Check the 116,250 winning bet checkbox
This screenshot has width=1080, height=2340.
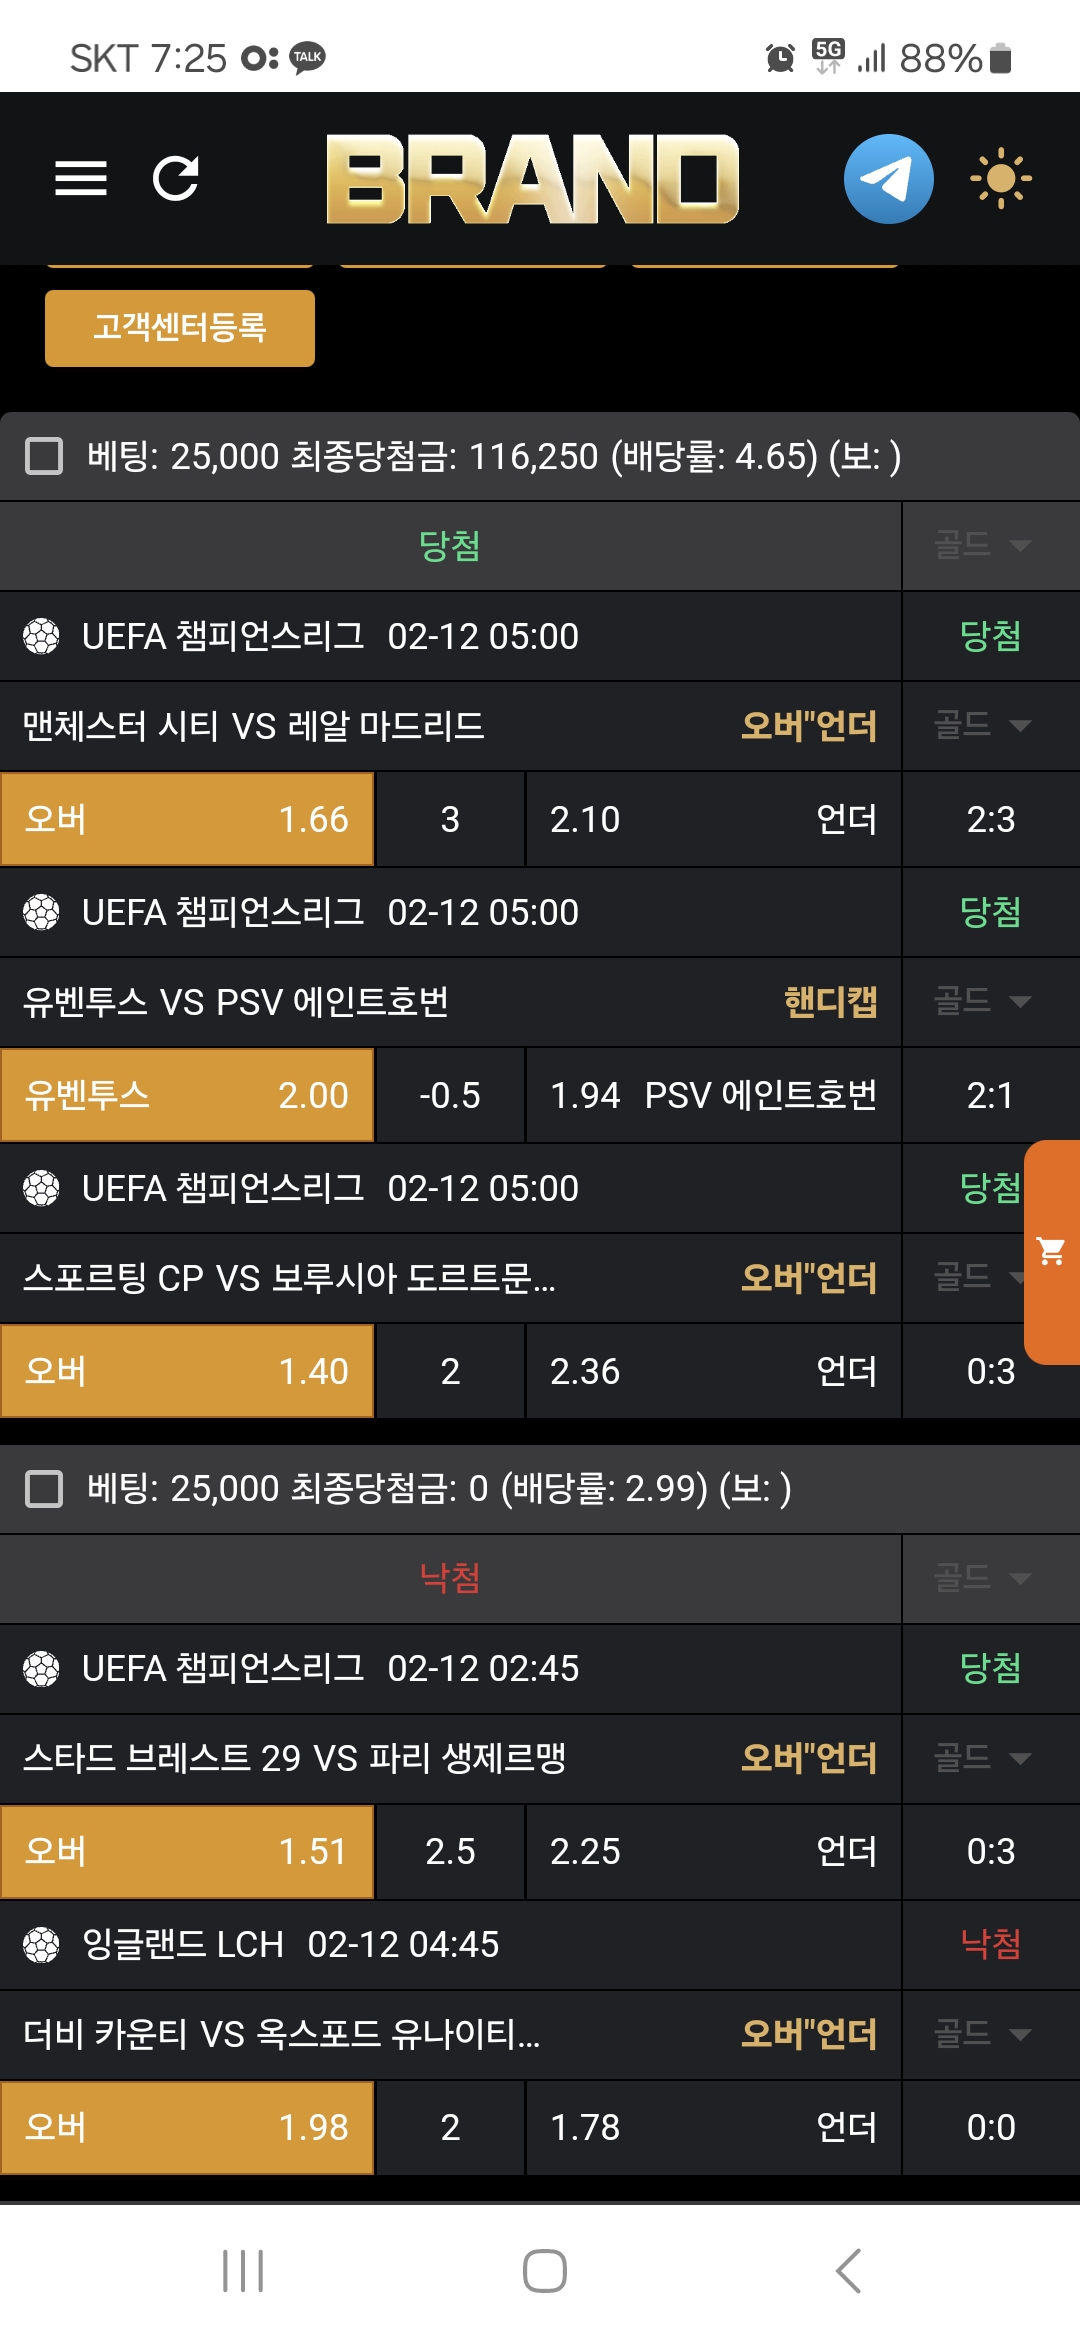point(44,456)
